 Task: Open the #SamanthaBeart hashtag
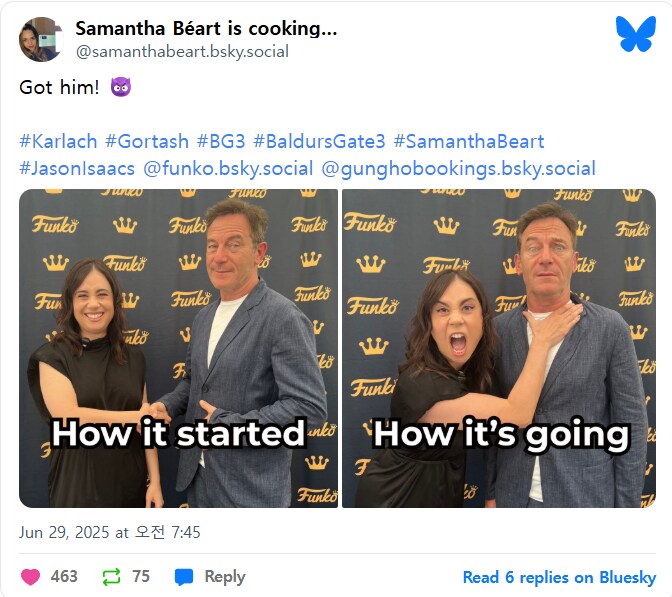click(469, 141)
